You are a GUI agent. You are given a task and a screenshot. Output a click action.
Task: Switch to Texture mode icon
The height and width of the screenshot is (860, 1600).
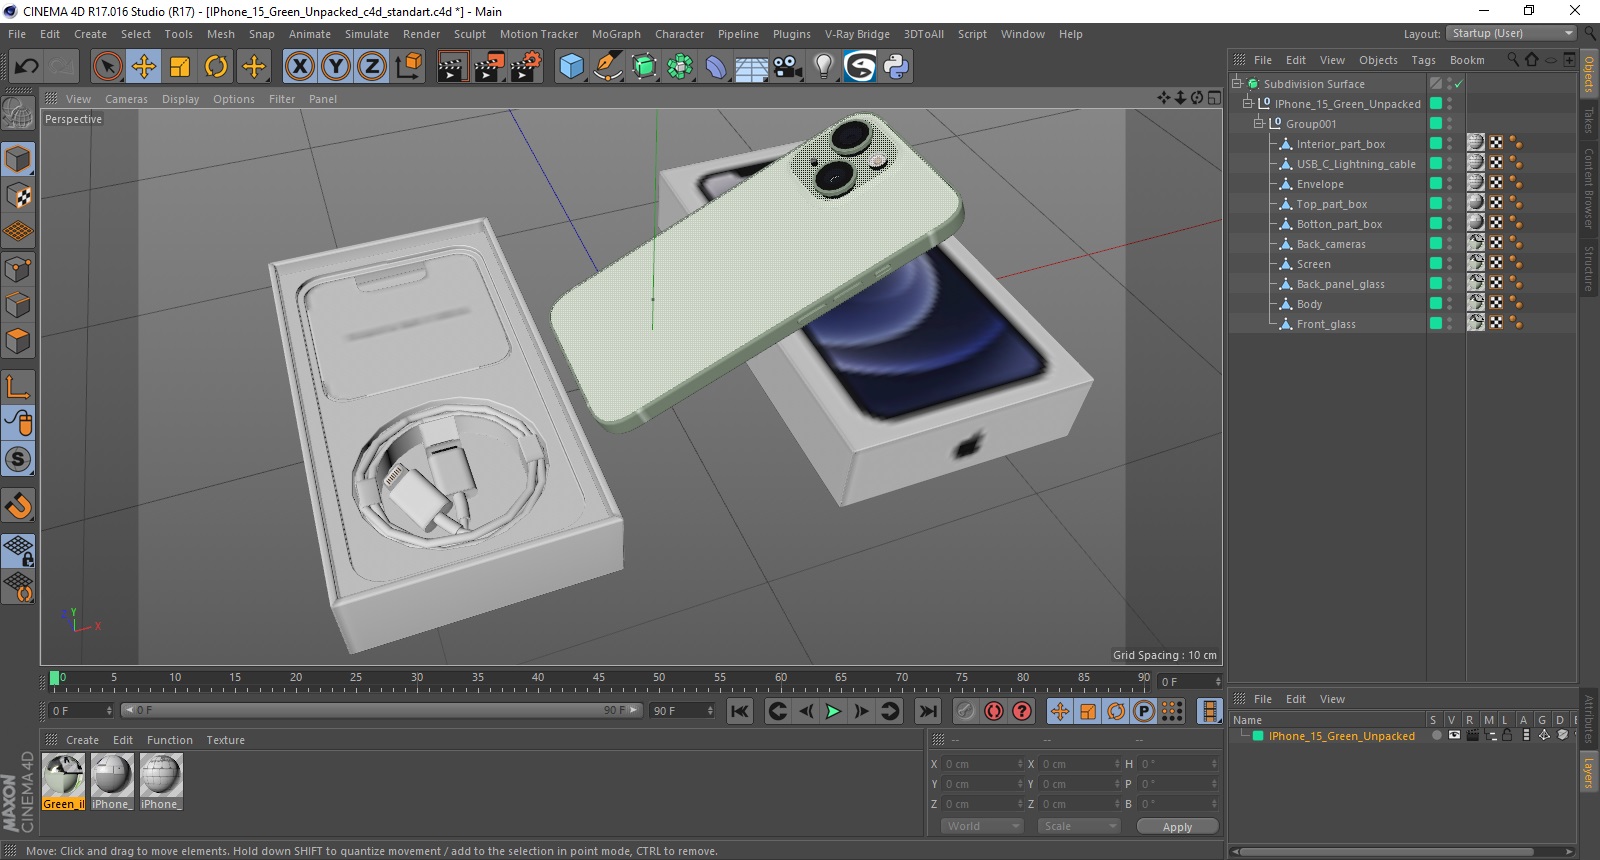point(18,196)
